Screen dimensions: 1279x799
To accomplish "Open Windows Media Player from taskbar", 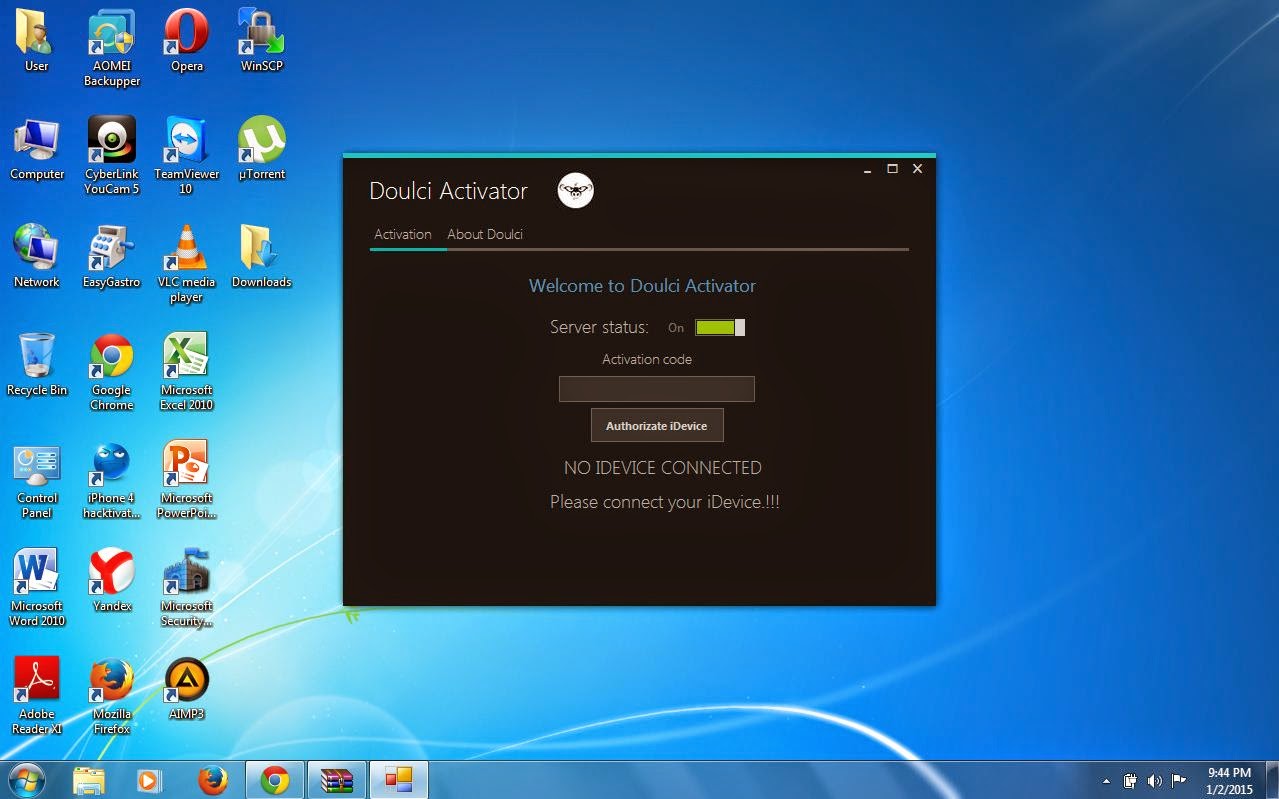I will (x=150, y=780).
